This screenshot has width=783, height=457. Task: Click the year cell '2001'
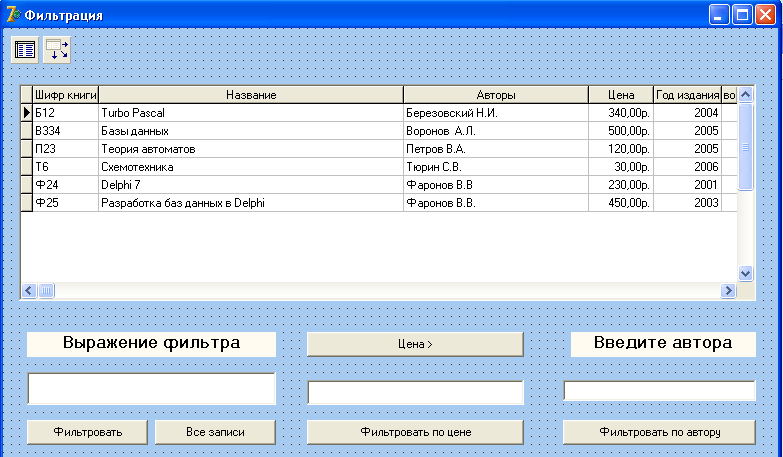click(688, 185)
